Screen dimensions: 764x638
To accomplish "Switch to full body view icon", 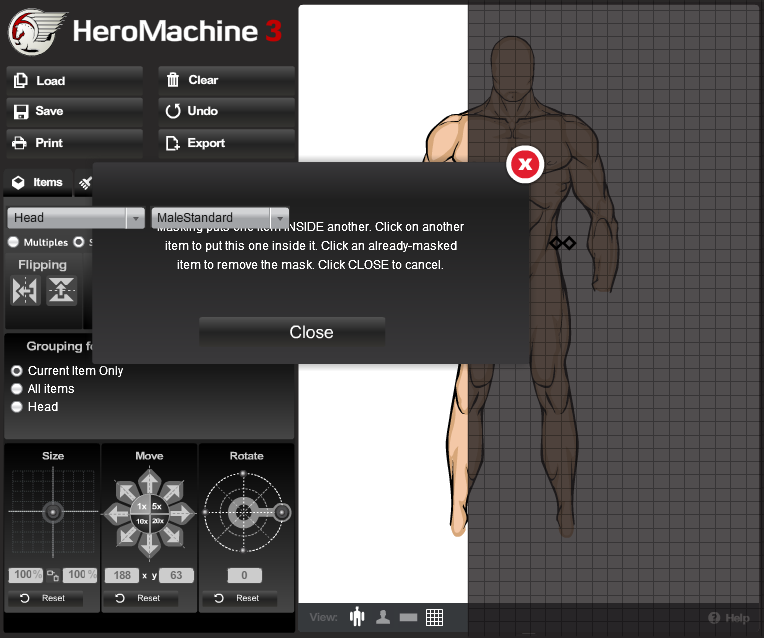I will pyautogui.click(x=357, y=617).
